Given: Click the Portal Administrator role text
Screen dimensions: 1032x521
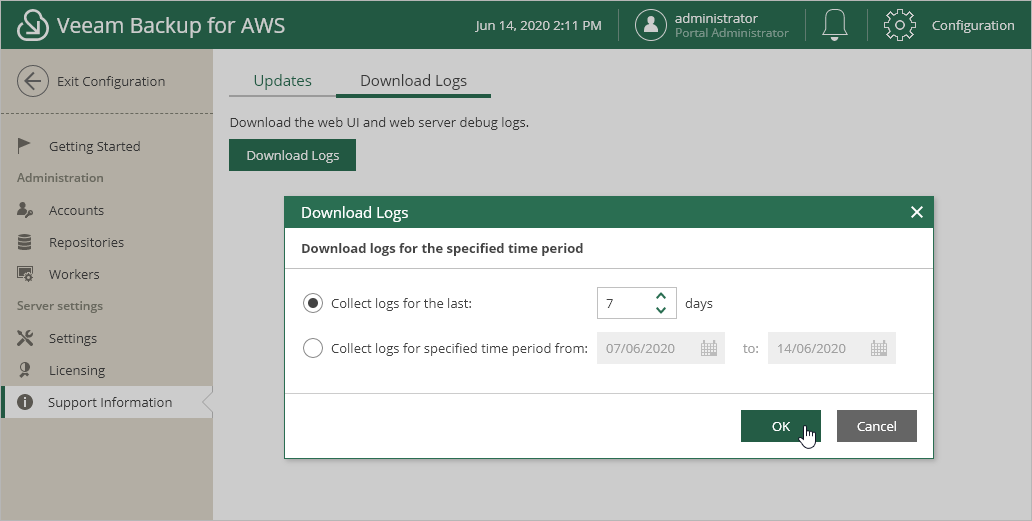Looking at the screenshot, I should point(731,33).
